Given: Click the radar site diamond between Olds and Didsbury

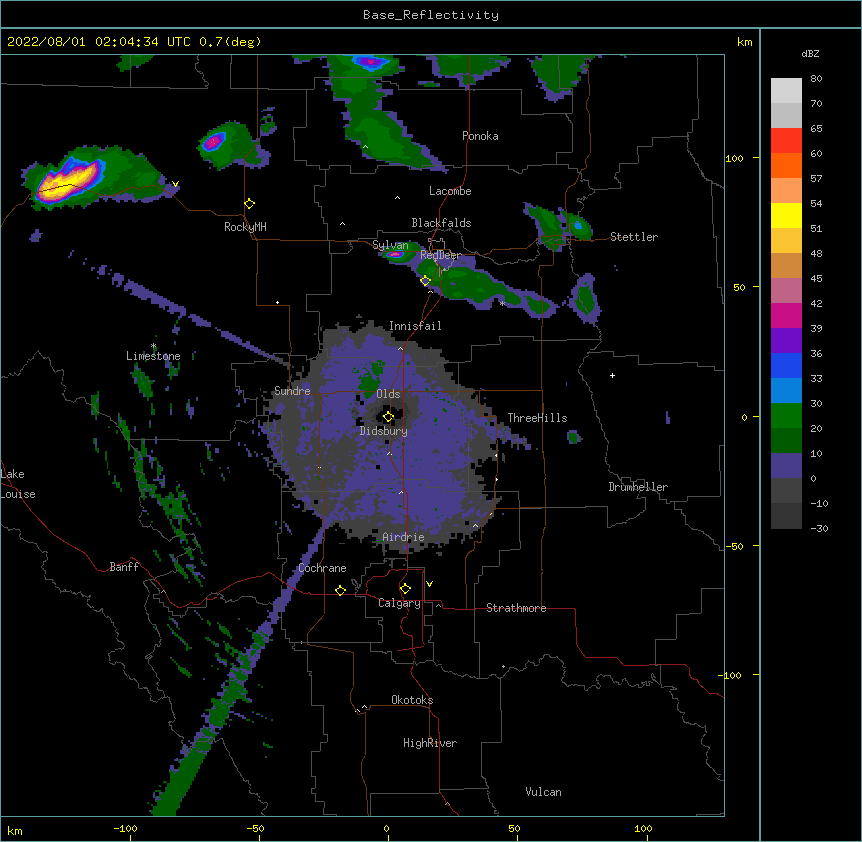Looking at the screenshot, I should [388, 417].
